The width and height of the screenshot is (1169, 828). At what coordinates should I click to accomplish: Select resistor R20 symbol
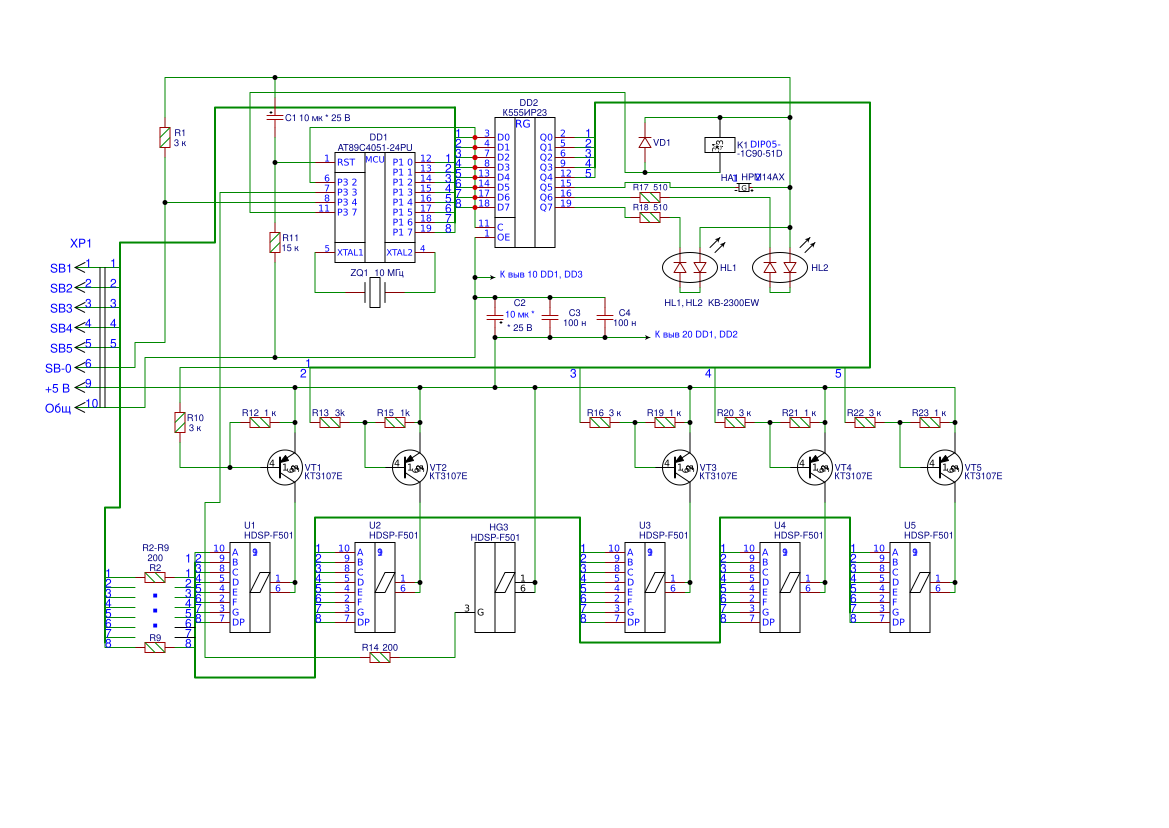click(x=735, y=423)
